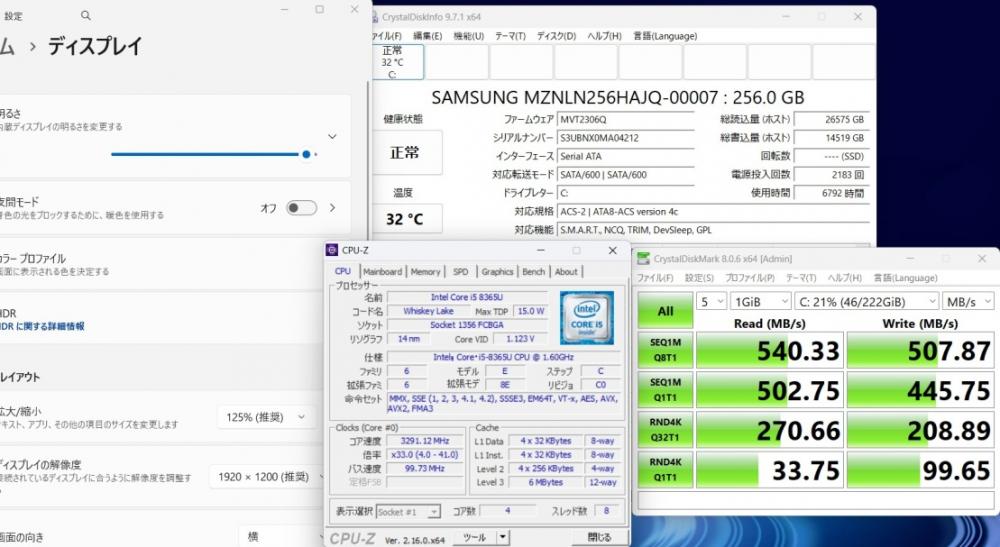Open the 言語(Language) menu in CrystalDiskMark
The width and height of the screenshot is (1000, 547).
[905, 278]
